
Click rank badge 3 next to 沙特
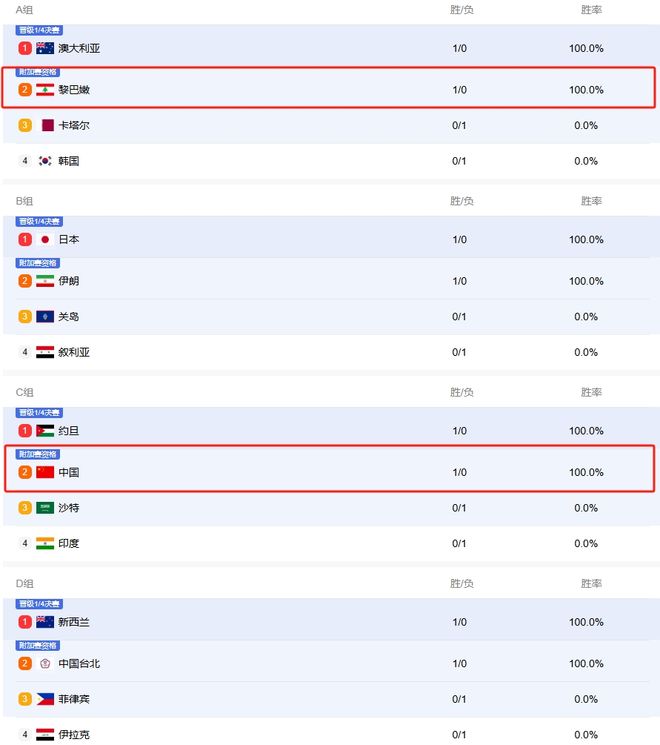[25, 508]
